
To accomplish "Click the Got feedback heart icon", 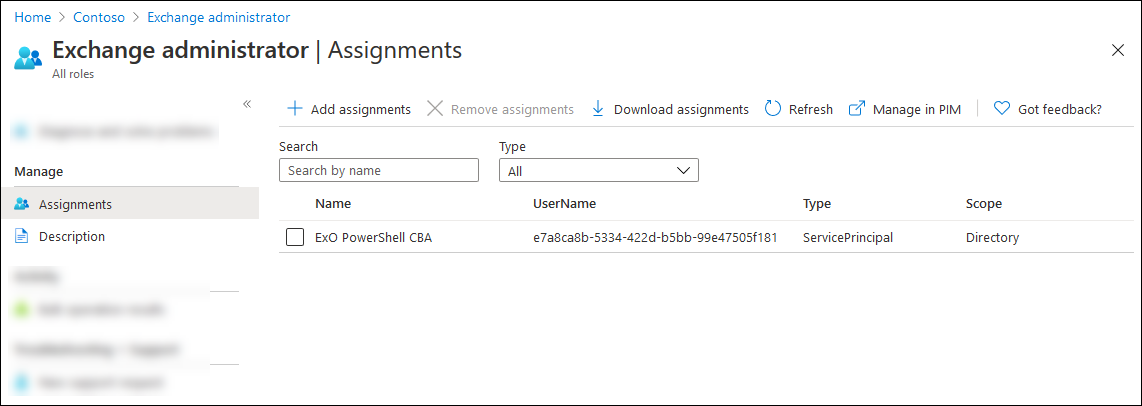I will click(1002, 109).
